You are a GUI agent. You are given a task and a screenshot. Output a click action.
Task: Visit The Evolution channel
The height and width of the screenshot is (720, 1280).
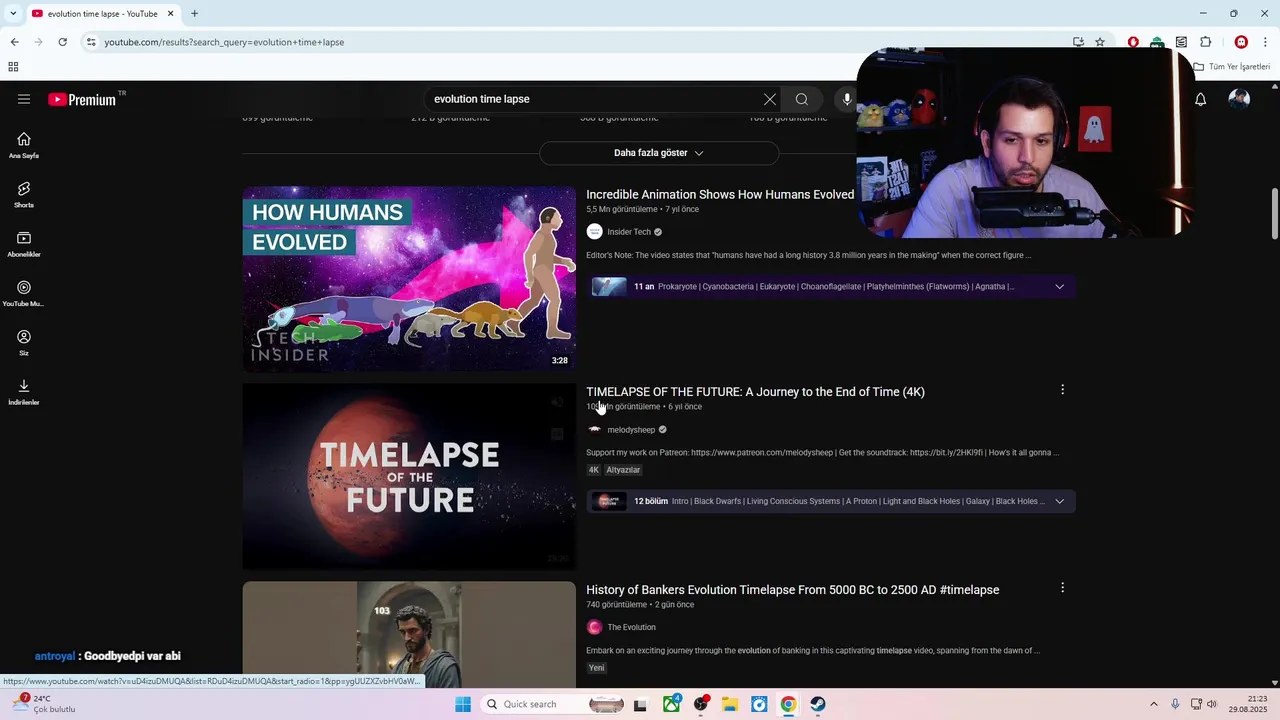[631, 627]
